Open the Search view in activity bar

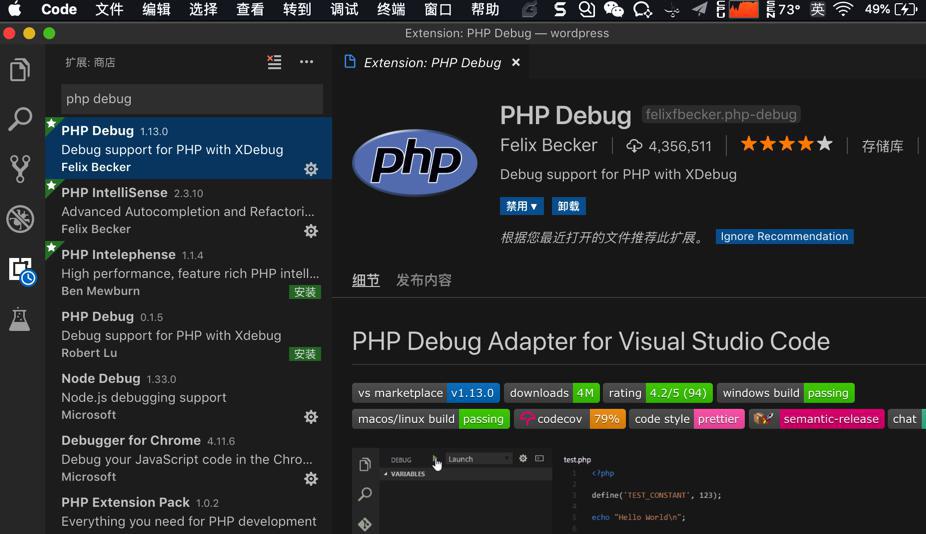(19, 119)
